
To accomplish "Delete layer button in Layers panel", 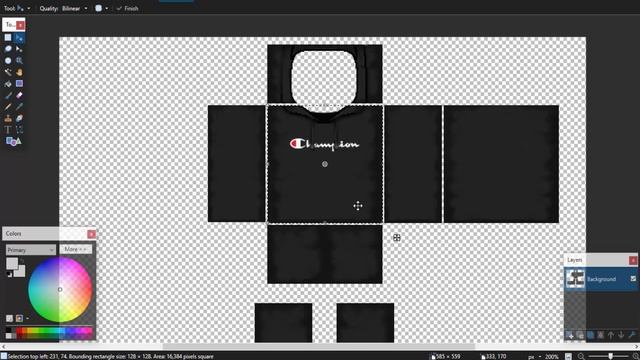I will [x=580, y=335].
